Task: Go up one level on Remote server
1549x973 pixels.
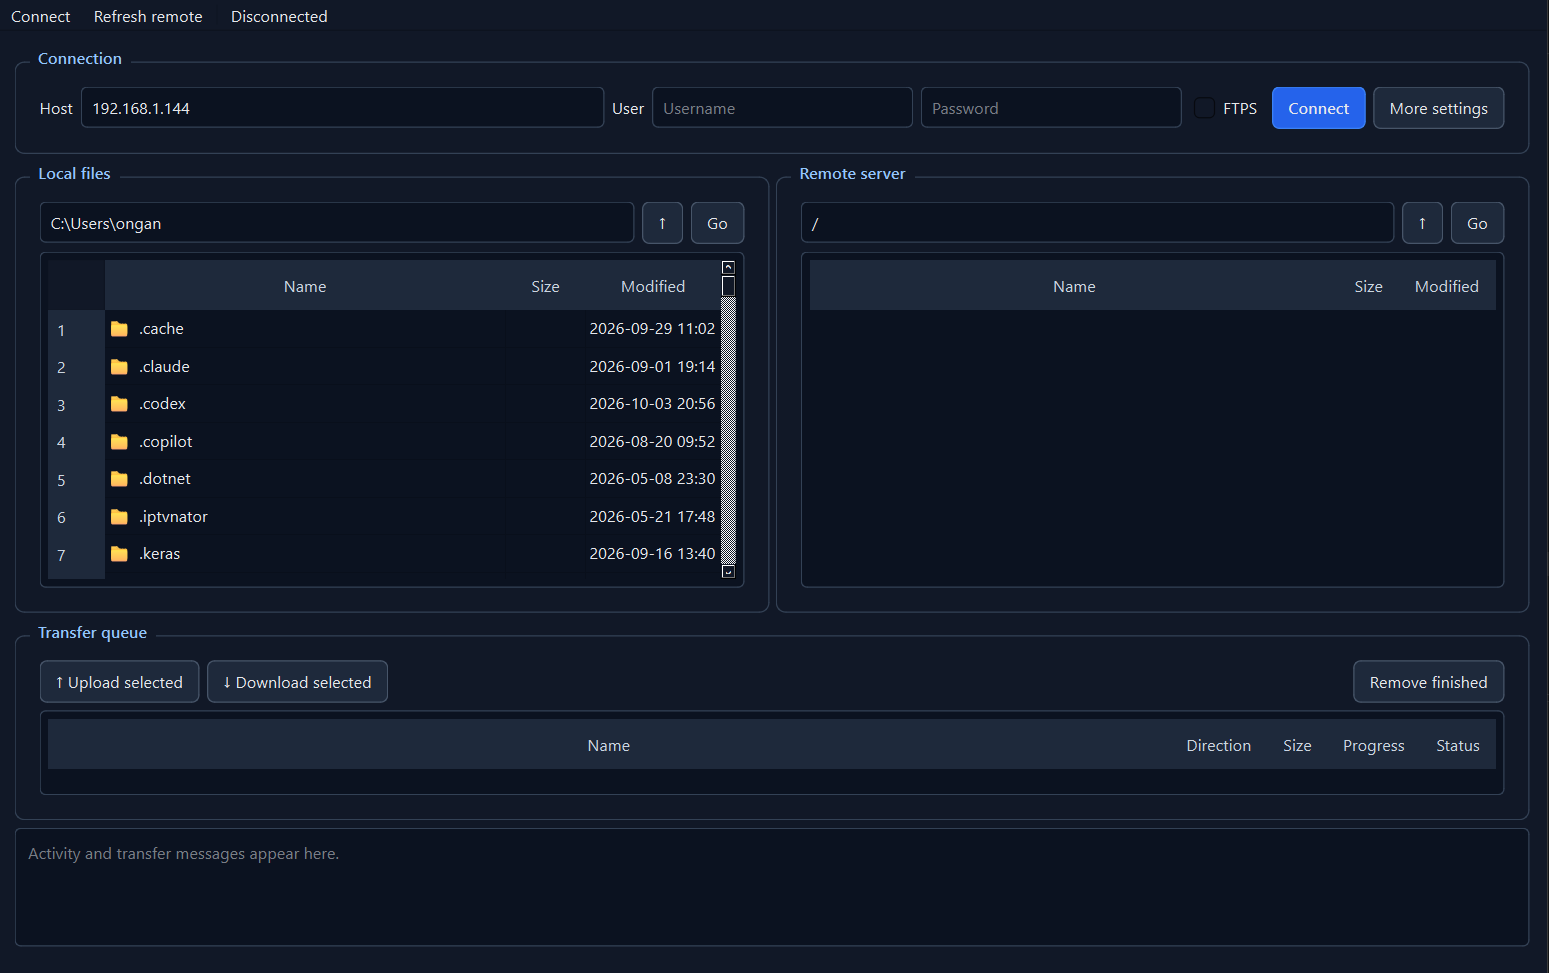Action: (1422, 223)
